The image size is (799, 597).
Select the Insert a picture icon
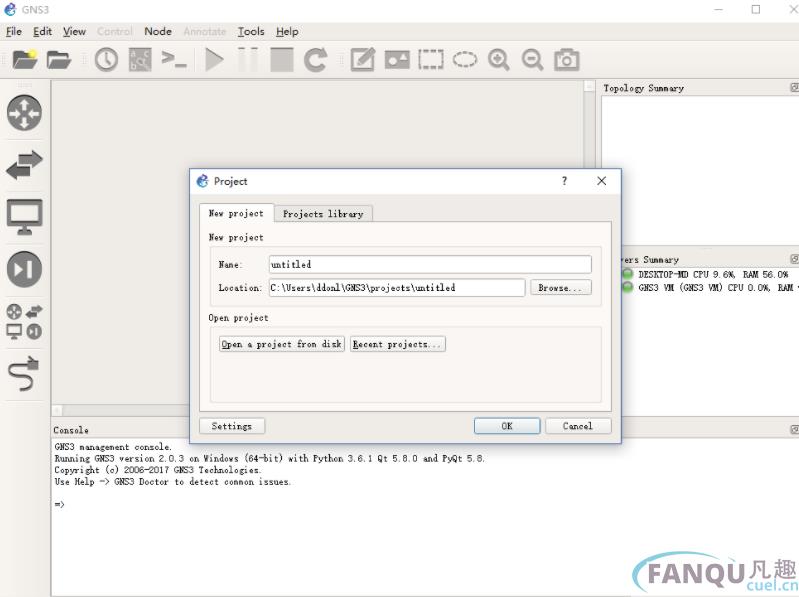[397, 60]
